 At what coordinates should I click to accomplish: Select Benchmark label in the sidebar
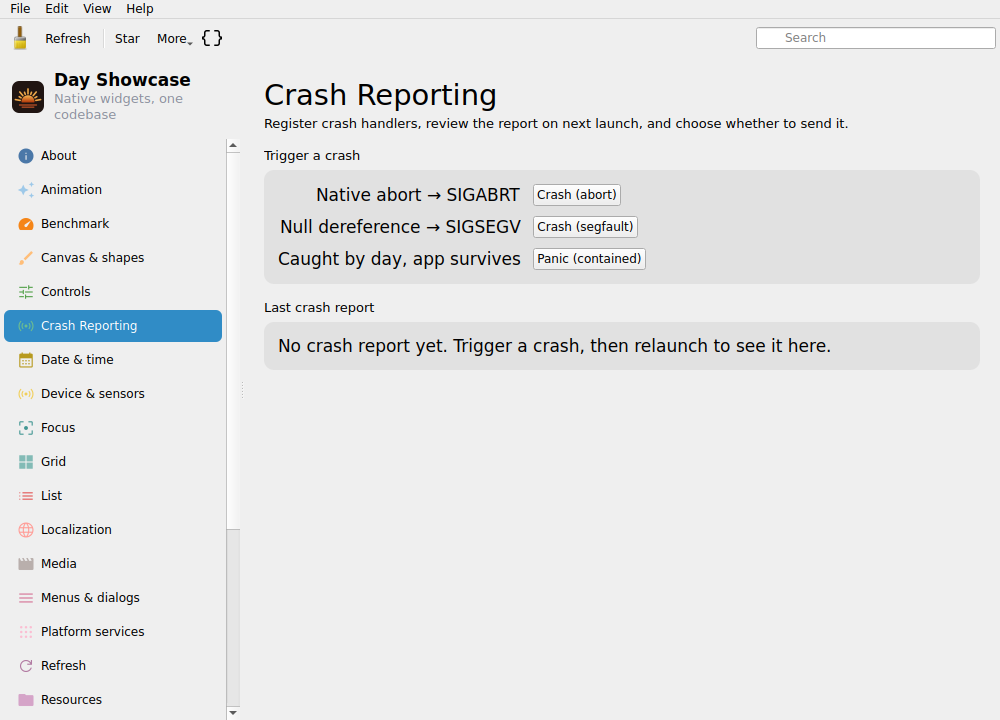pyautogui.click(x=75, y=224)
